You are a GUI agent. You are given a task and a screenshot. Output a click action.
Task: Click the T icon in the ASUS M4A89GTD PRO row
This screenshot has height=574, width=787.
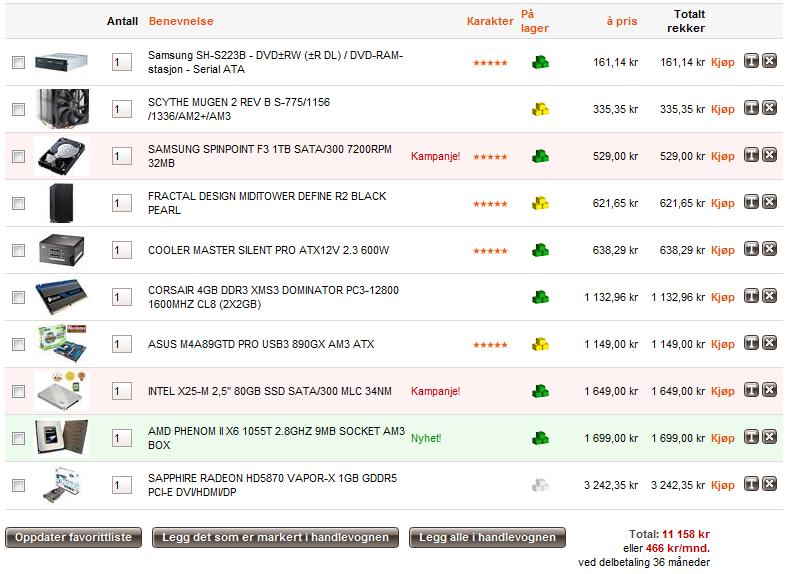pyautogui.click(x=751, y=343)
